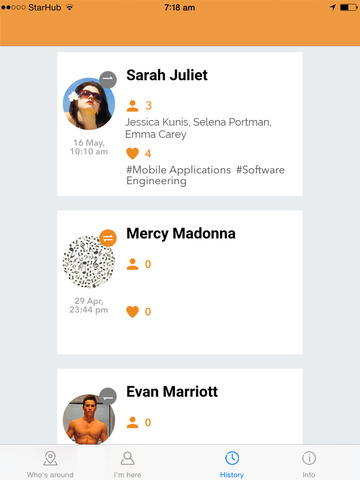The height and width of the screenshot is (480, 360).
Task: Open Sarah Juliet's name heading
Action: pyautogui.click(x=167, y=75)
